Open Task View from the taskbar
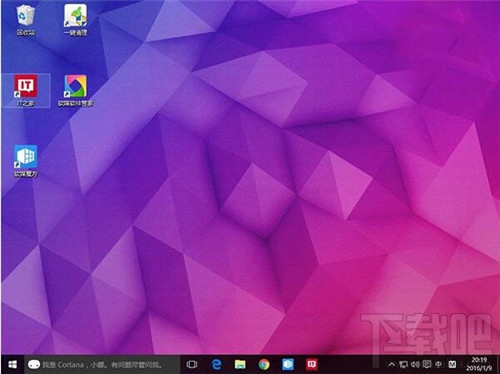This screenshot has height=374, width=500. coord(192,364)
